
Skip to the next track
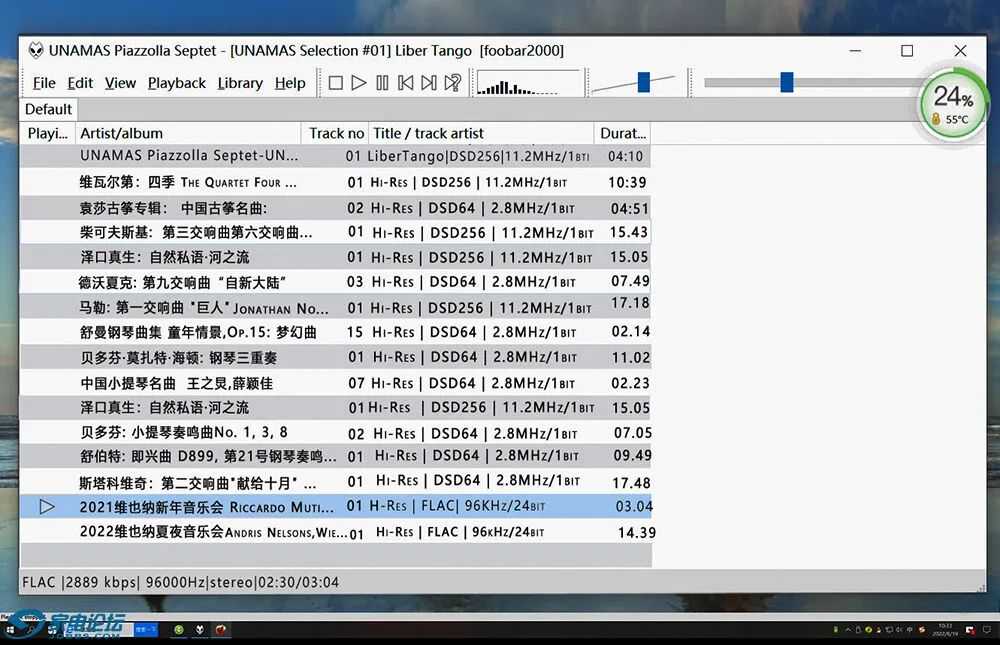click(429, 83)
